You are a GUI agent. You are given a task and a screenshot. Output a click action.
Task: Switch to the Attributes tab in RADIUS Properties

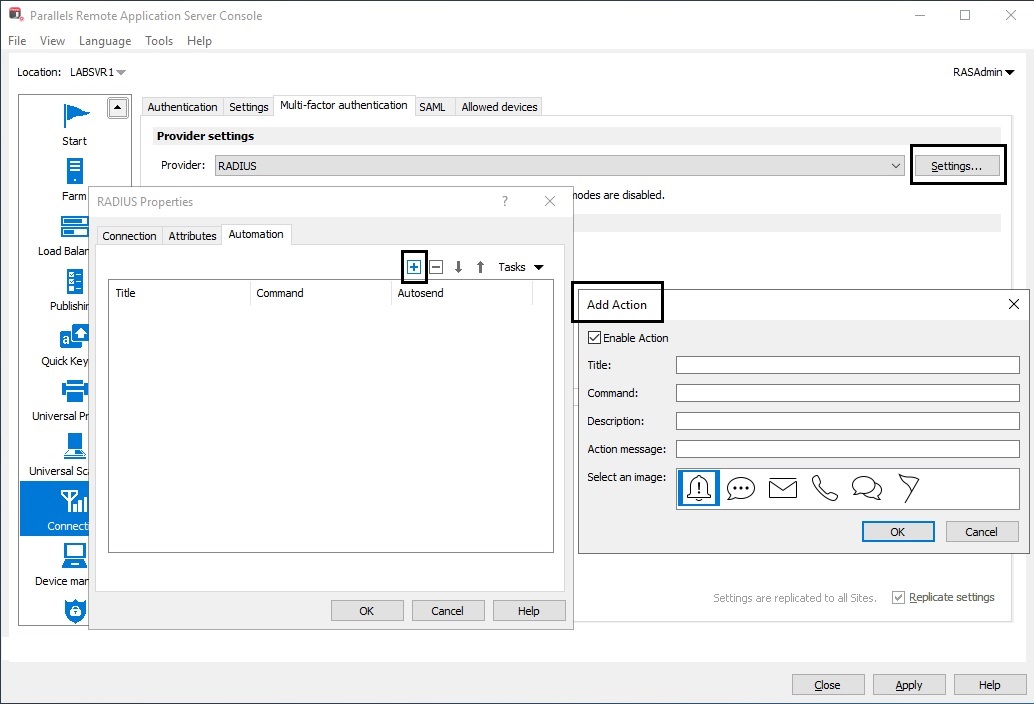(x=192, y=235)
